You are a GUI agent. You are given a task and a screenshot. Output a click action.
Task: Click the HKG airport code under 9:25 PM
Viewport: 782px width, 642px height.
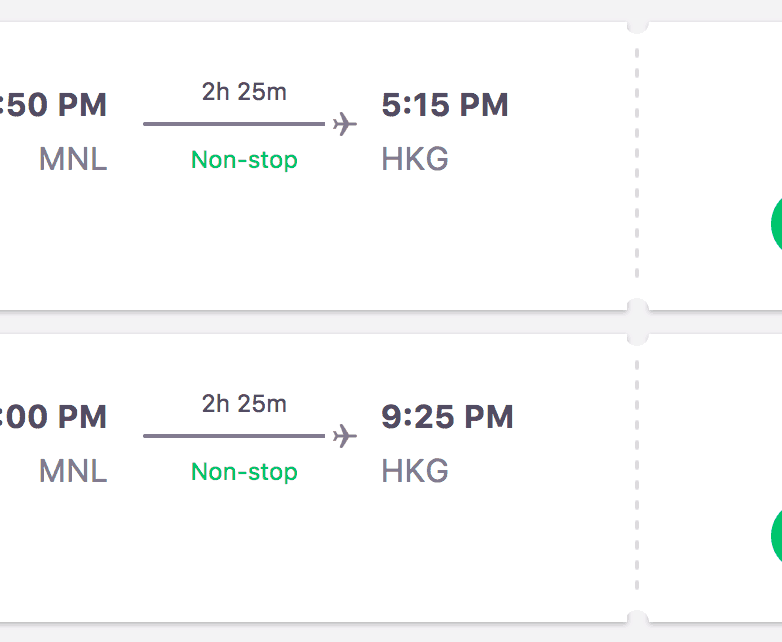click(415, 471)
